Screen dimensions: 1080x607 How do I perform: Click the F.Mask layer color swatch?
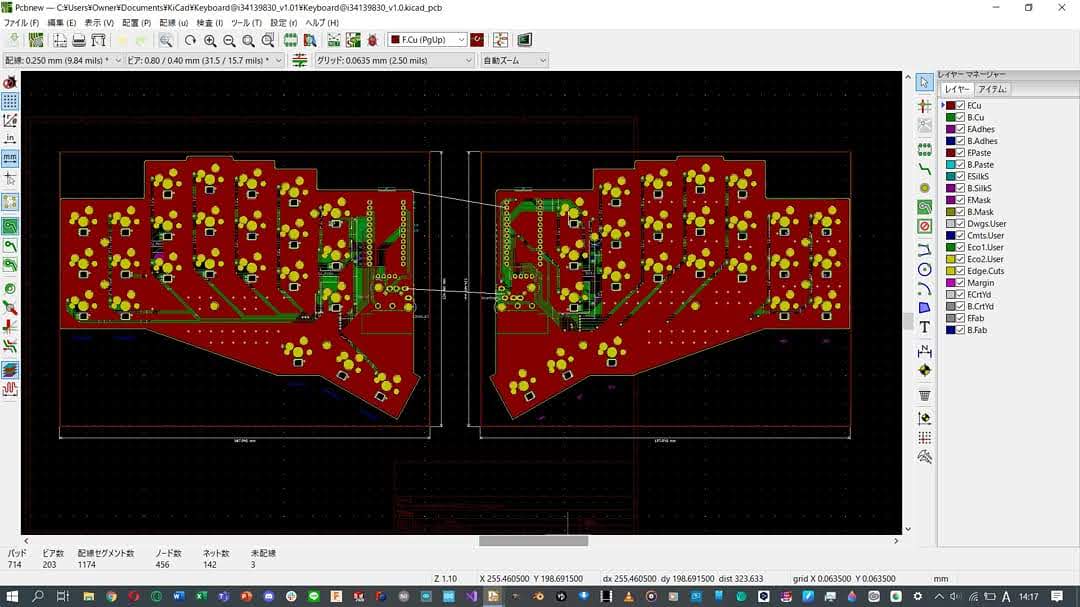951,200
